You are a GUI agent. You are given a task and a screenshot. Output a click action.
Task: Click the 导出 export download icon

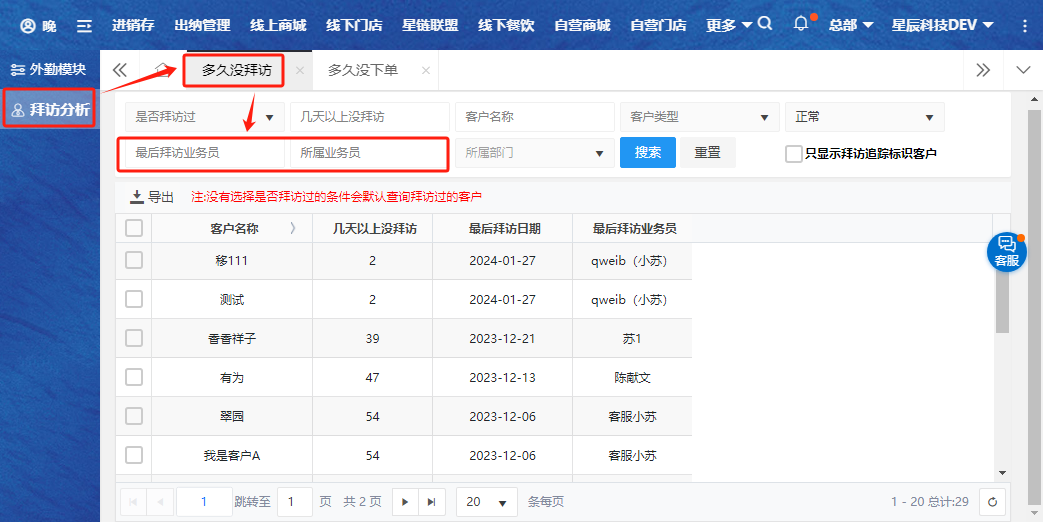pyautogui.click(x=137, y=197)
